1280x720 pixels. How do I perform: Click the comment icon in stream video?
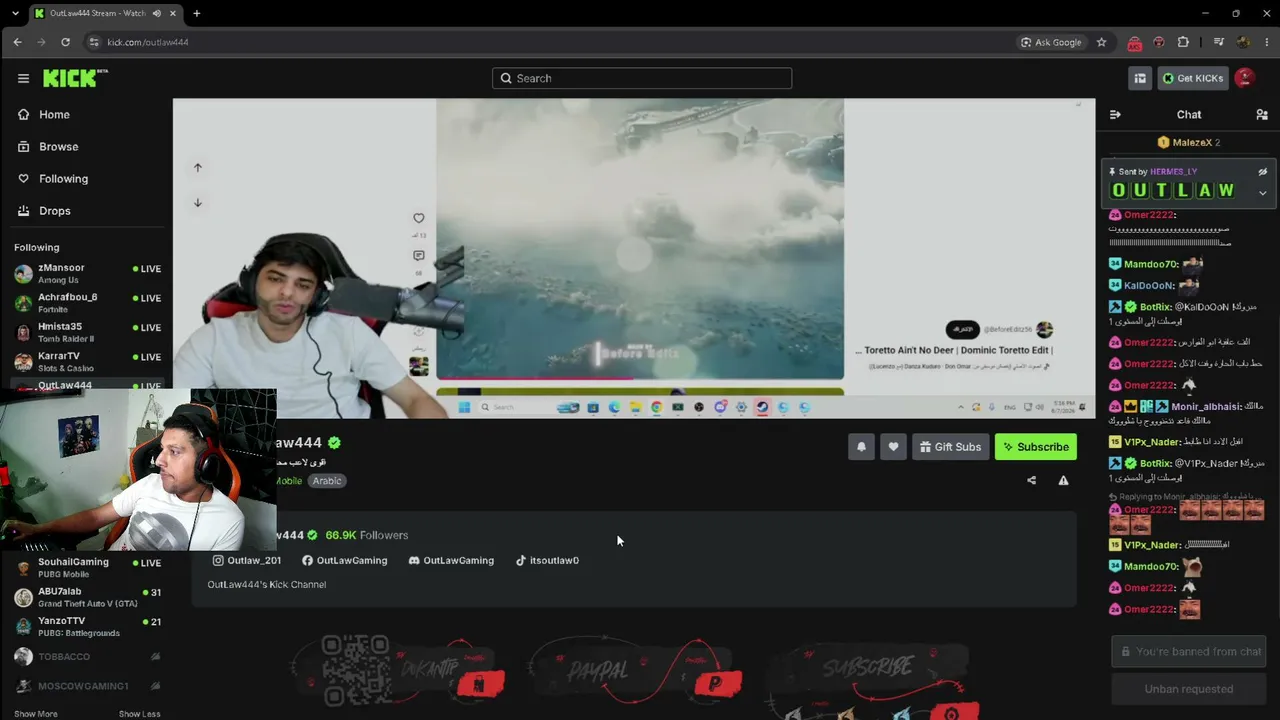coord(419,256)
